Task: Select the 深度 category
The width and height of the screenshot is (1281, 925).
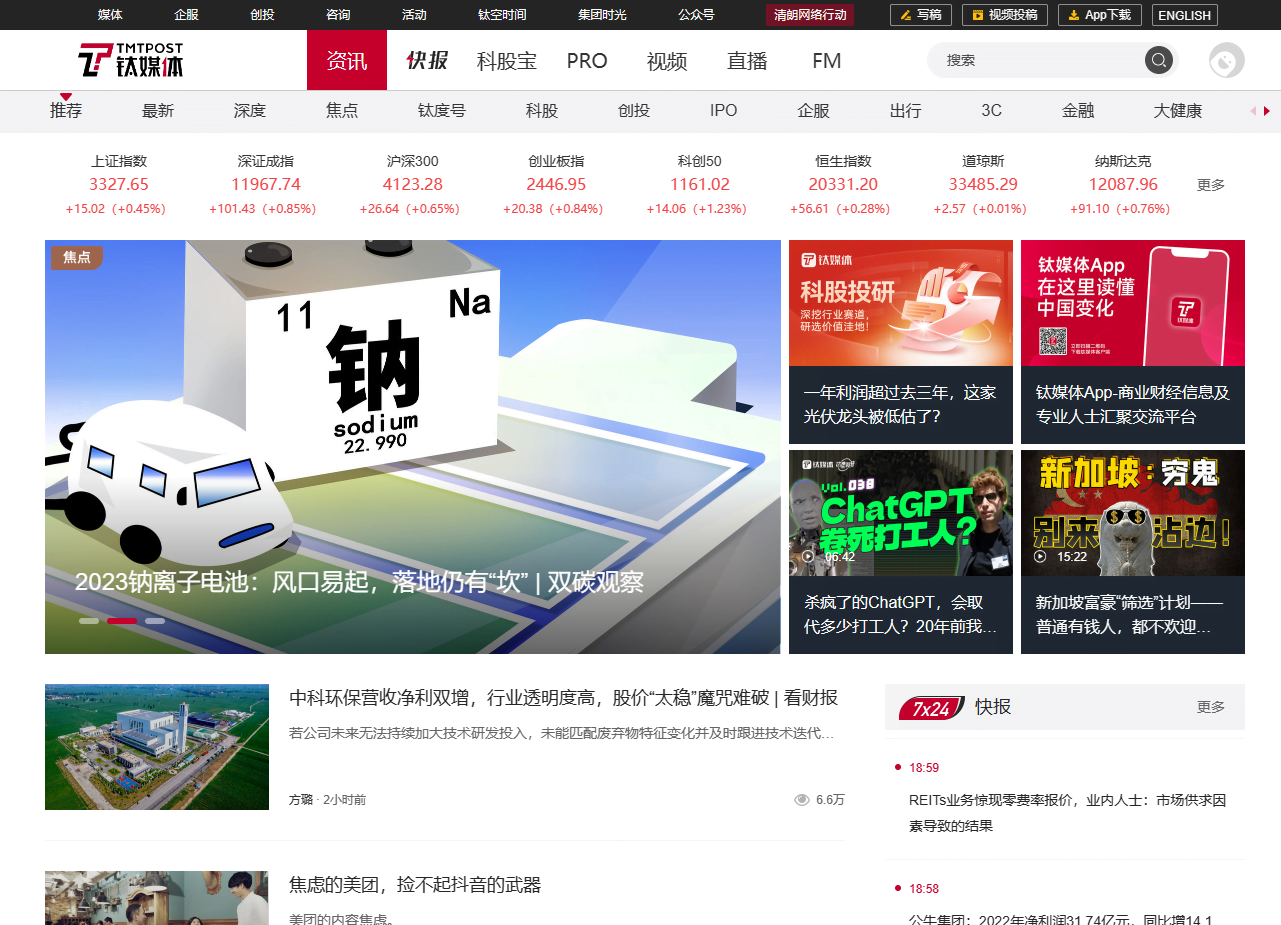Action: (250, 111)
